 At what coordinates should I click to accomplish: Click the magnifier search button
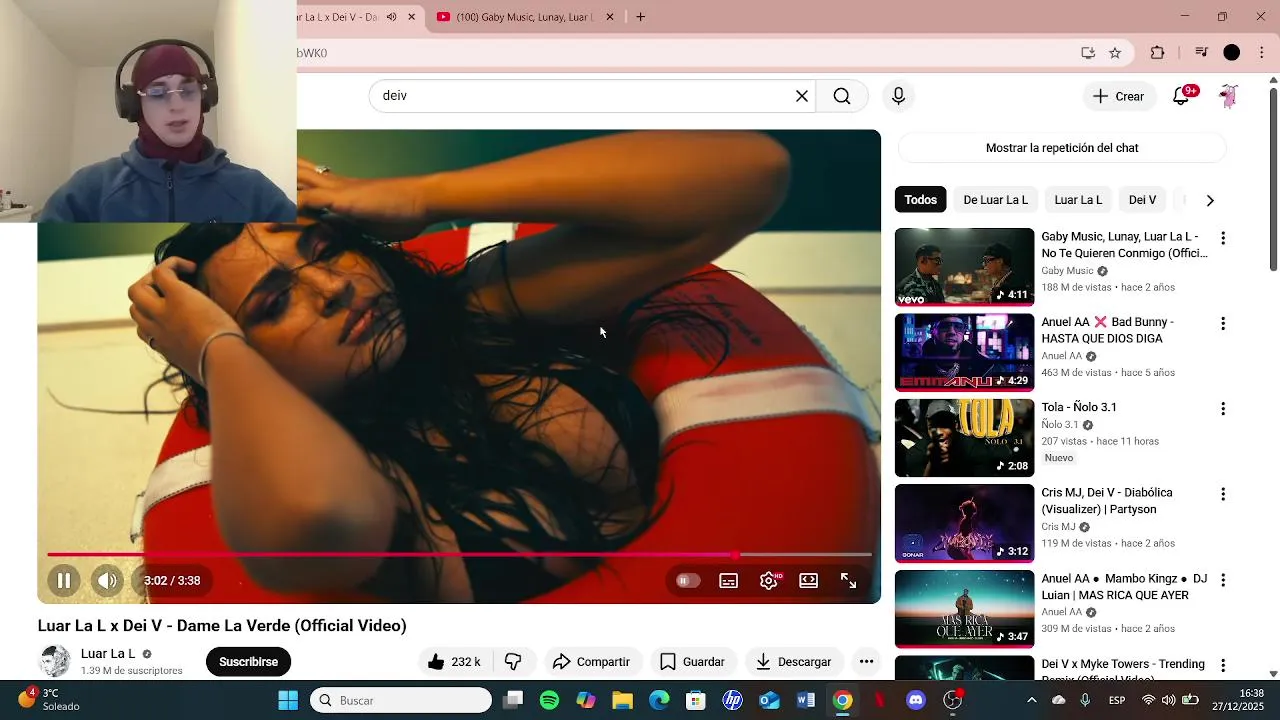(x=842, y=96)
